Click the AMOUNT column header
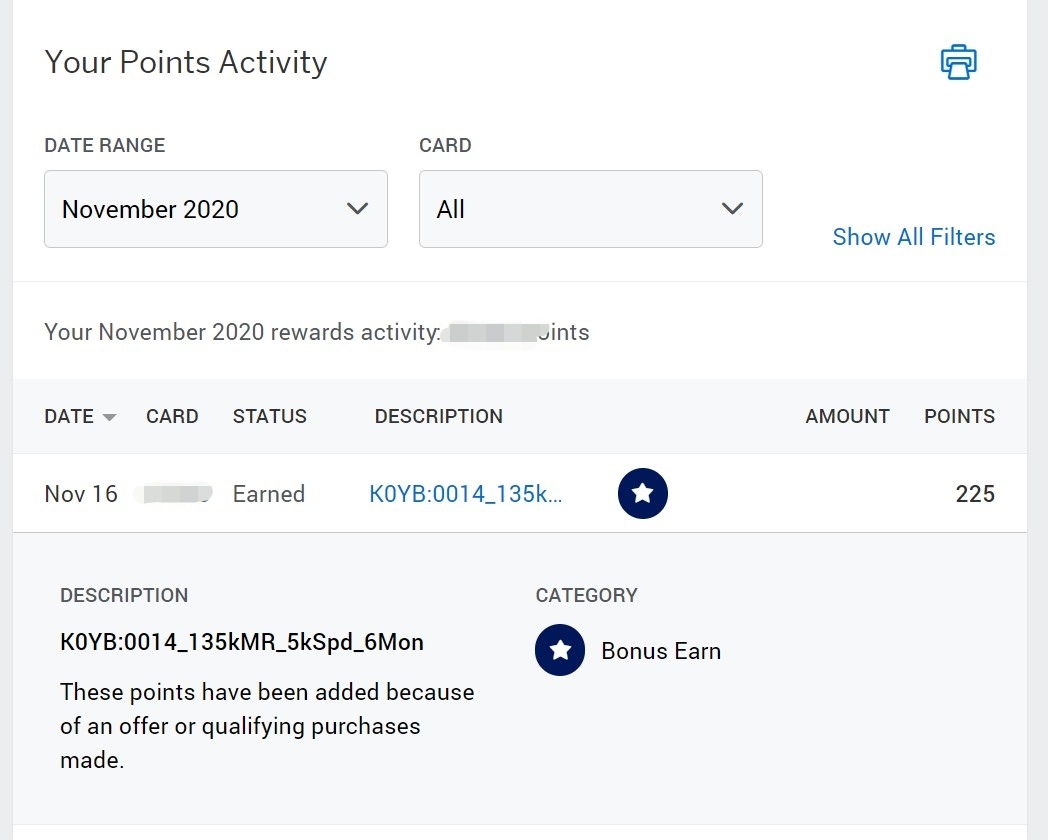 click(847, 416)
